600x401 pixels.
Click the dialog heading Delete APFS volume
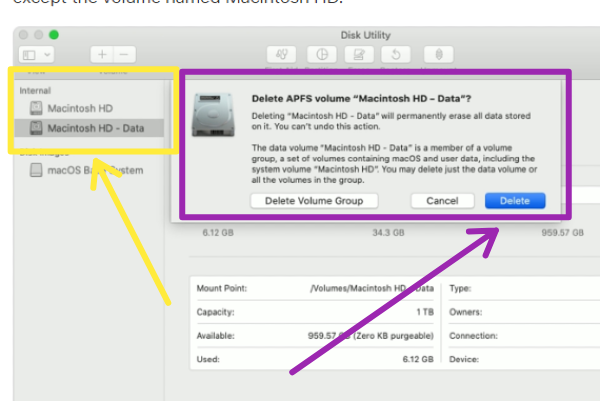[361, 99]
